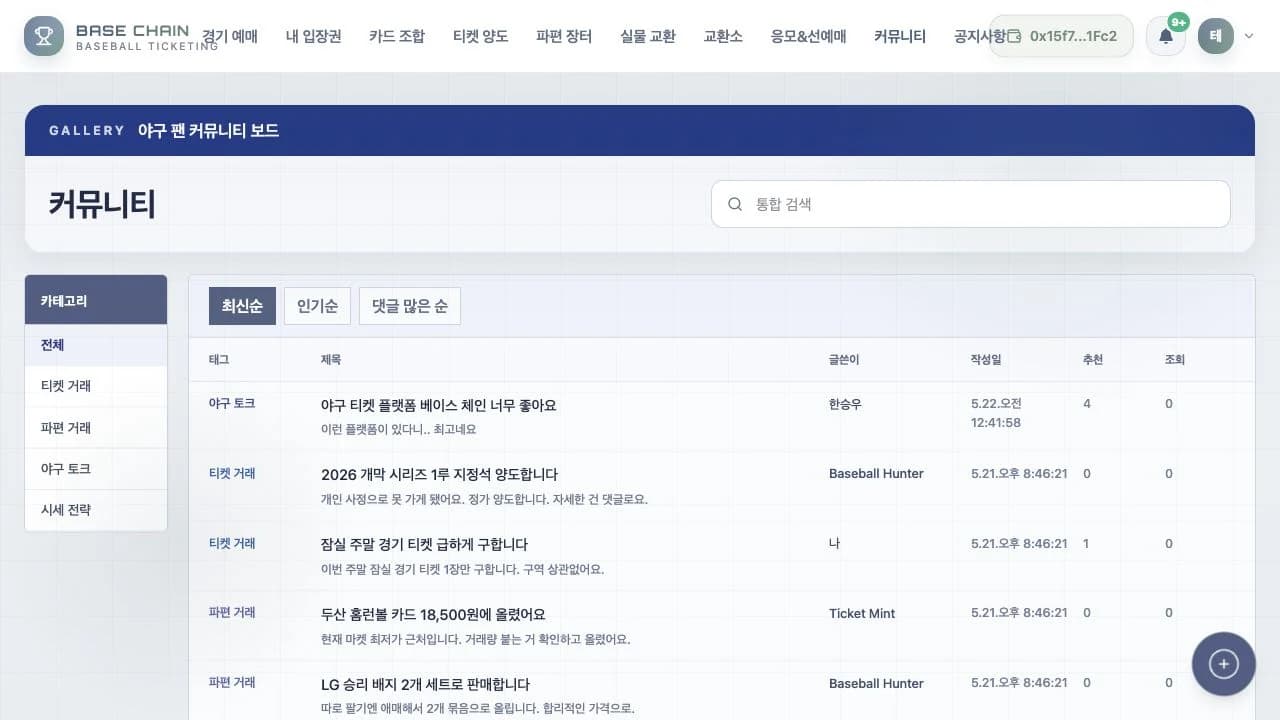Open post 잠실 주말 경기 티켓 급하게 구합니다
The image size is (1280, 720).
click(x=424, y=544)
